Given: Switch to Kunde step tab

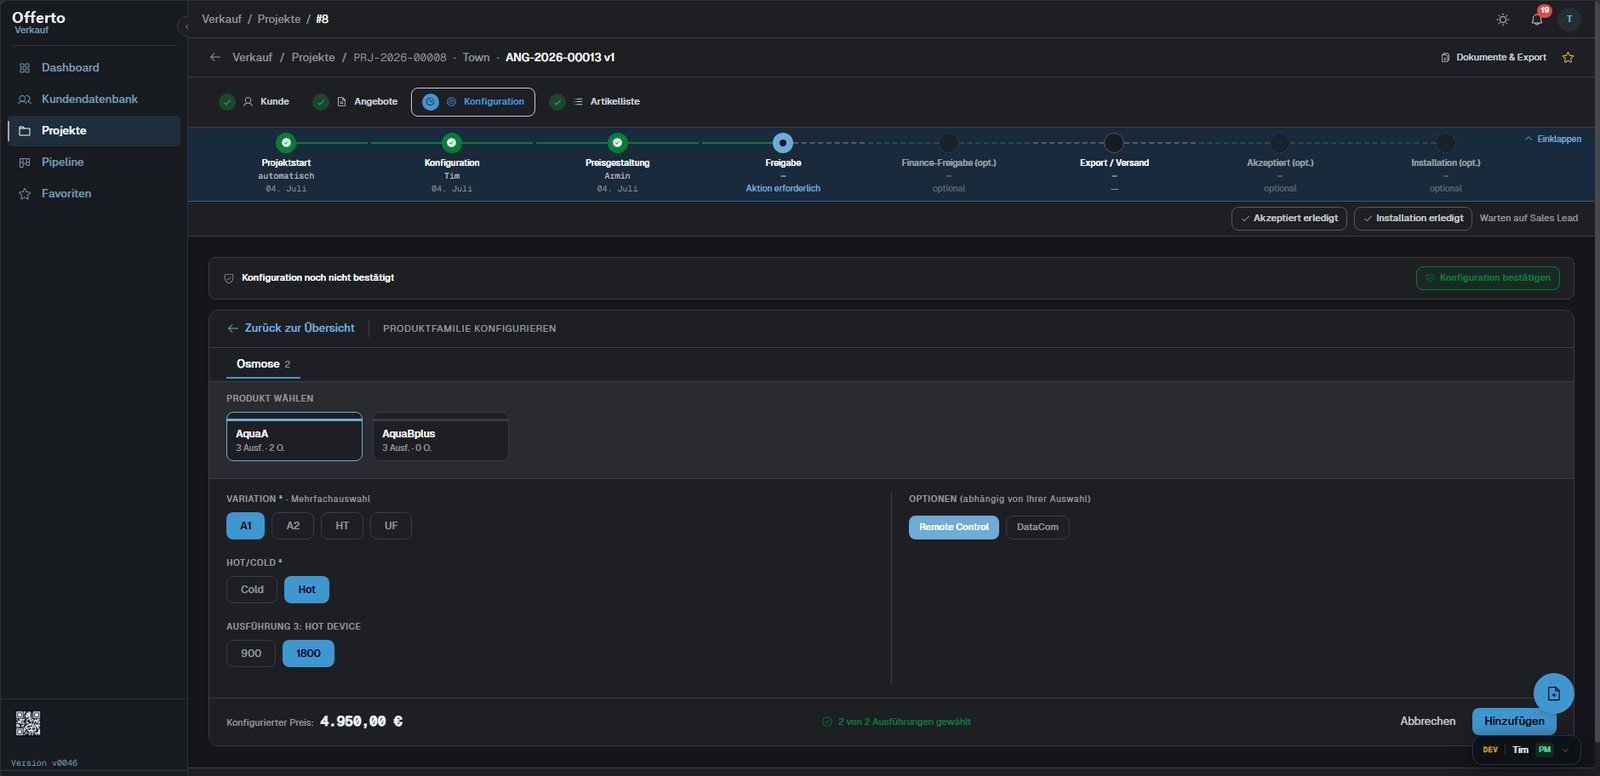Looking at the screenshot, I should tap(255, 102).
